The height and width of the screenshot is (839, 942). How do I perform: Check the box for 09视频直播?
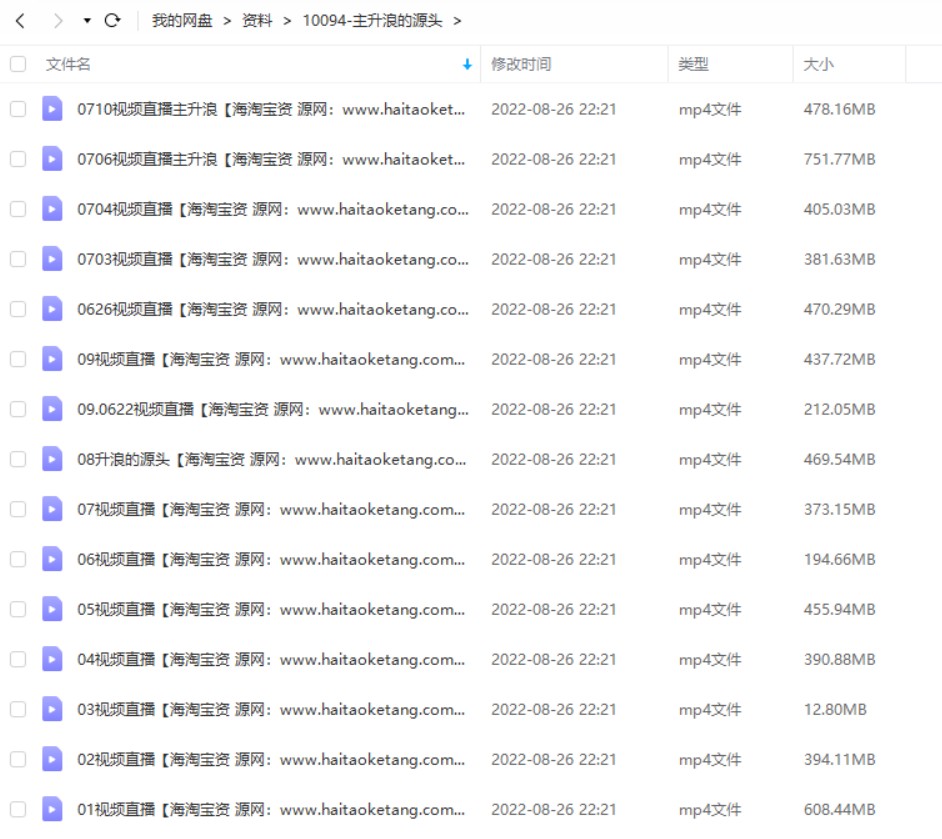coord(18,359)
